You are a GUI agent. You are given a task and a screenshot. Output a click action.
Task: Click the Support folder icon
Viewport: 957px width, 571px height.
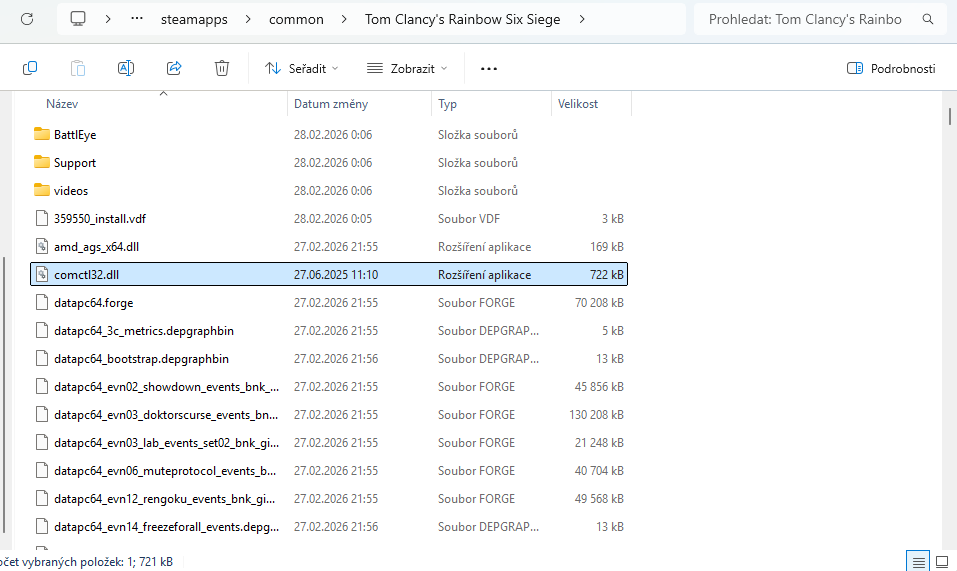tap(42, 162)
